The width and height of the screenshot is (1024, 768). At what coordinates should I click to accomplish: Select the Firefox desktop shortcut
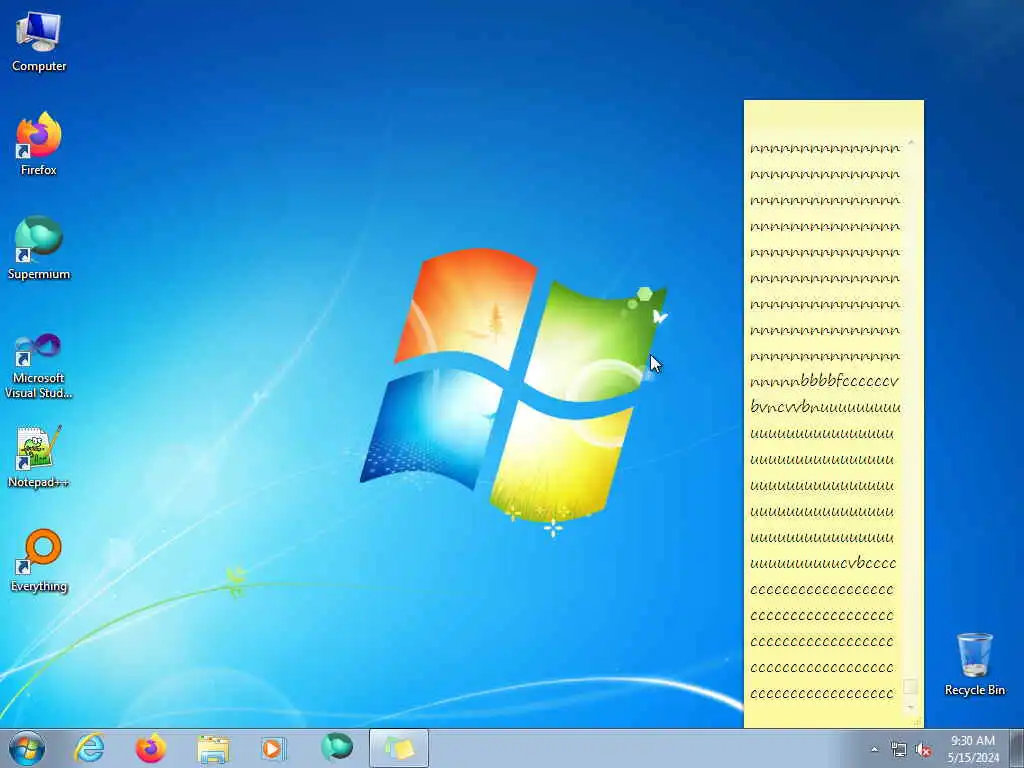tap(39, 144)
